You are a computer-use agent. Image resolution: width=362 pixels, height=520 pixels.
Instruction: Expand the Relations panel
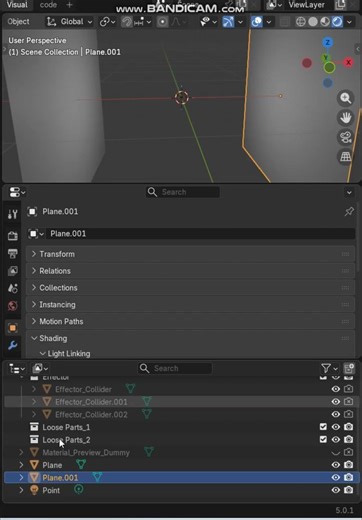(x=190, y=271)
